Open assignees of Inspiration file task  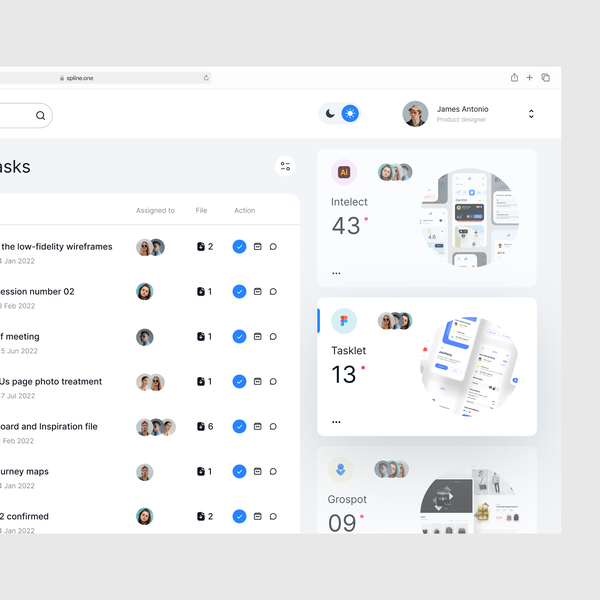(x=156, y=427)
